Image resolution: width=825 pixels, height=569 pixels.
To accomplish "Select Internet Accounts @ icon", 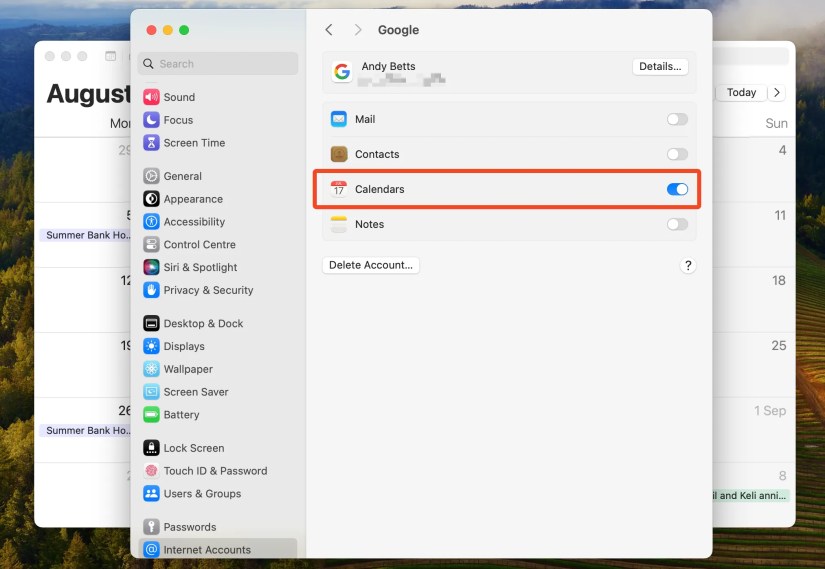I will pos(151,550).
